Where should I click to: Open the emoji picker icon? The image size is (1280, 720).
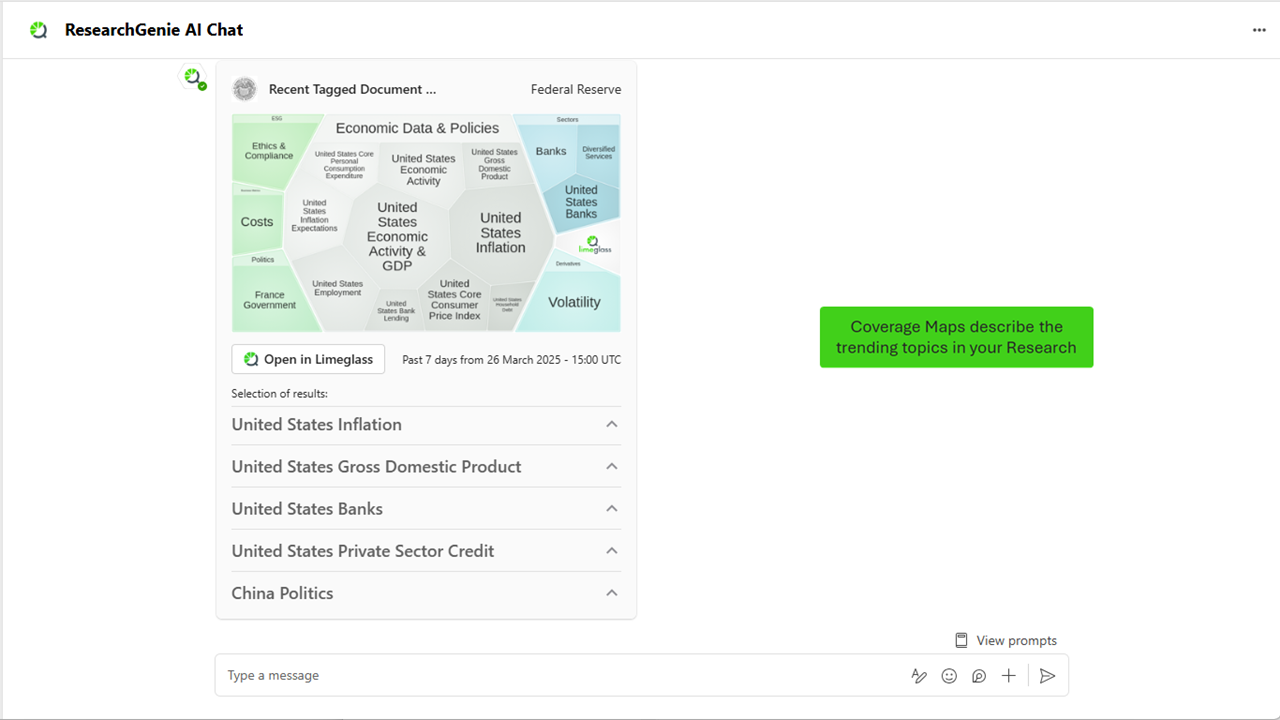(949, 676)
